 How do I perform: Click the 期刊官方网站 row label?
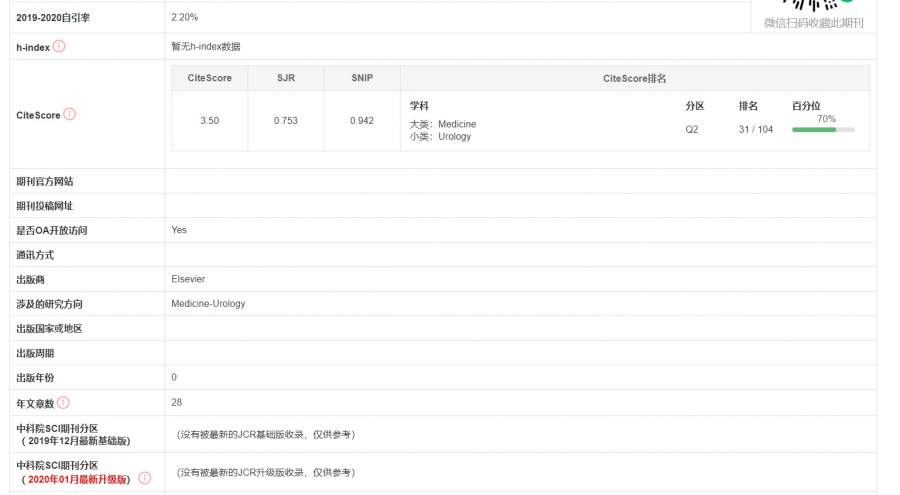tap(45, 181)
